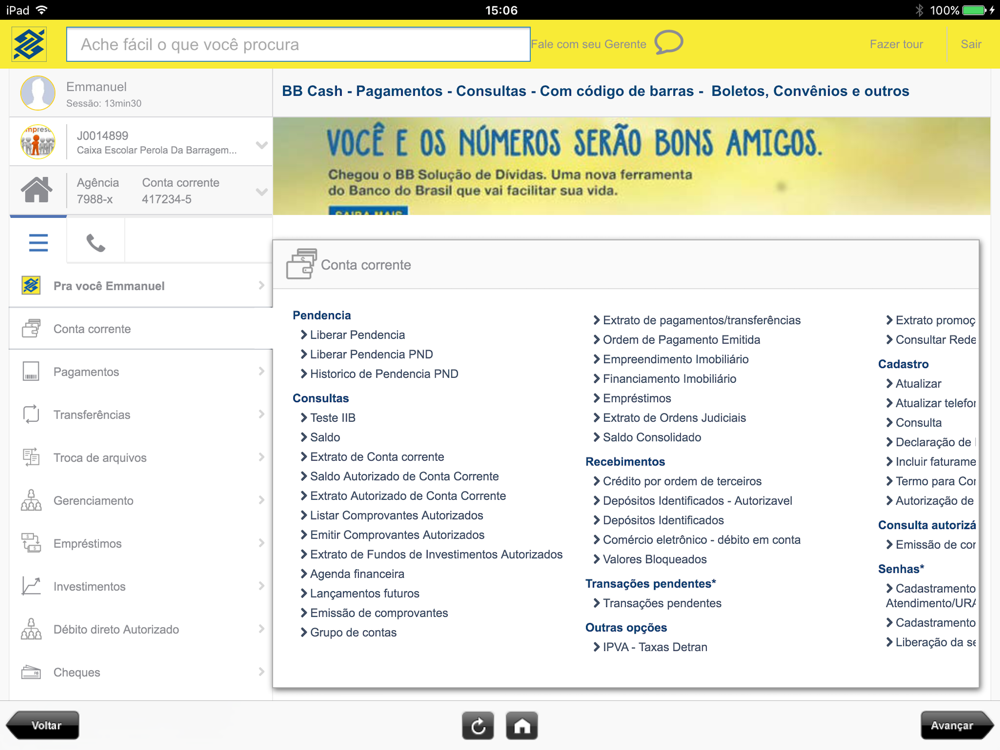The width and height of the screenshot is (1000, 750).
Task: Click Fale com seu Gerente
Action: pyautogui.click(x=588, y=44)
